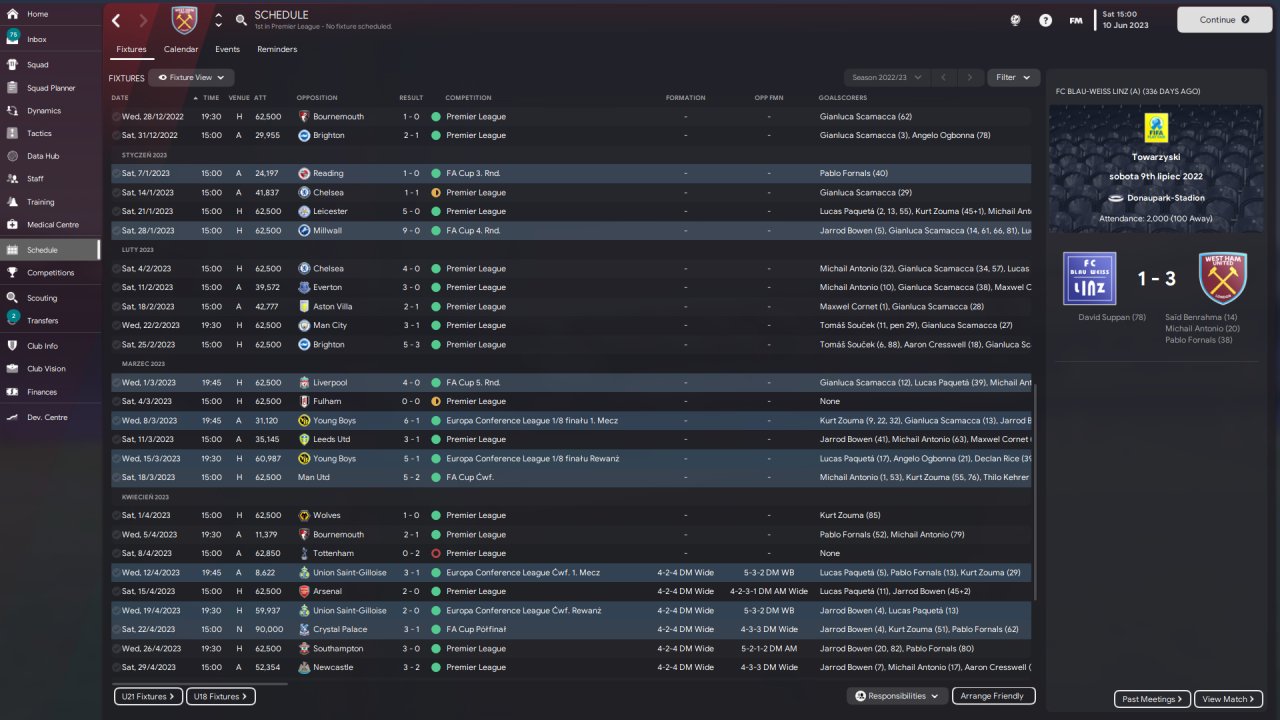Open the Inbox icon with 75 badge
Image resolution: width=1280 pixels, height=720 pixels.
12,39
